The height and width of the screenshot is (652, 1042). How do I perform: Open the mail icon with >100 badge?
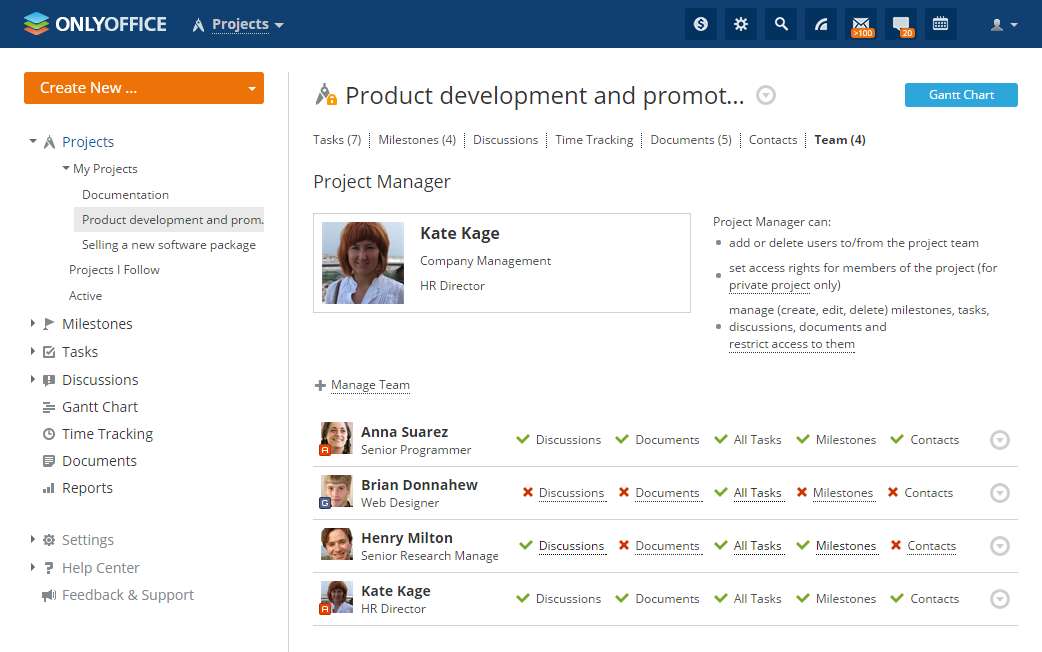(x=861, y=24)
